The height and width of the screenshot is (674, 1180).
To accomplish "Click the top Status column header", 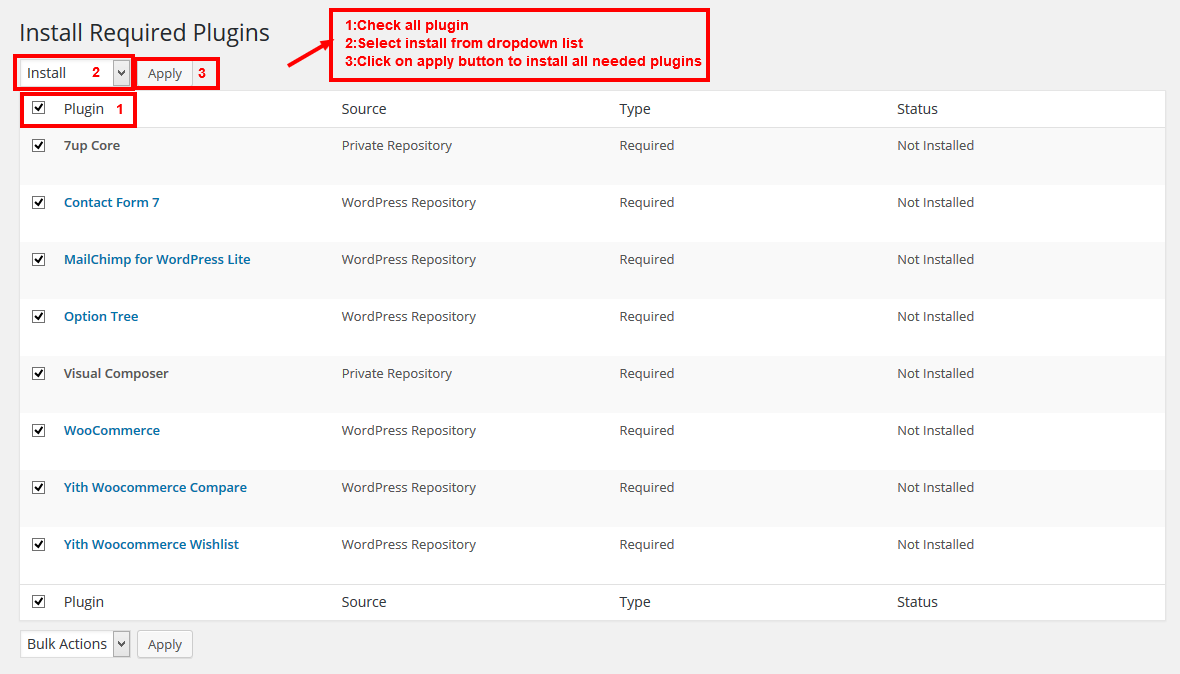I will point(917,109).
